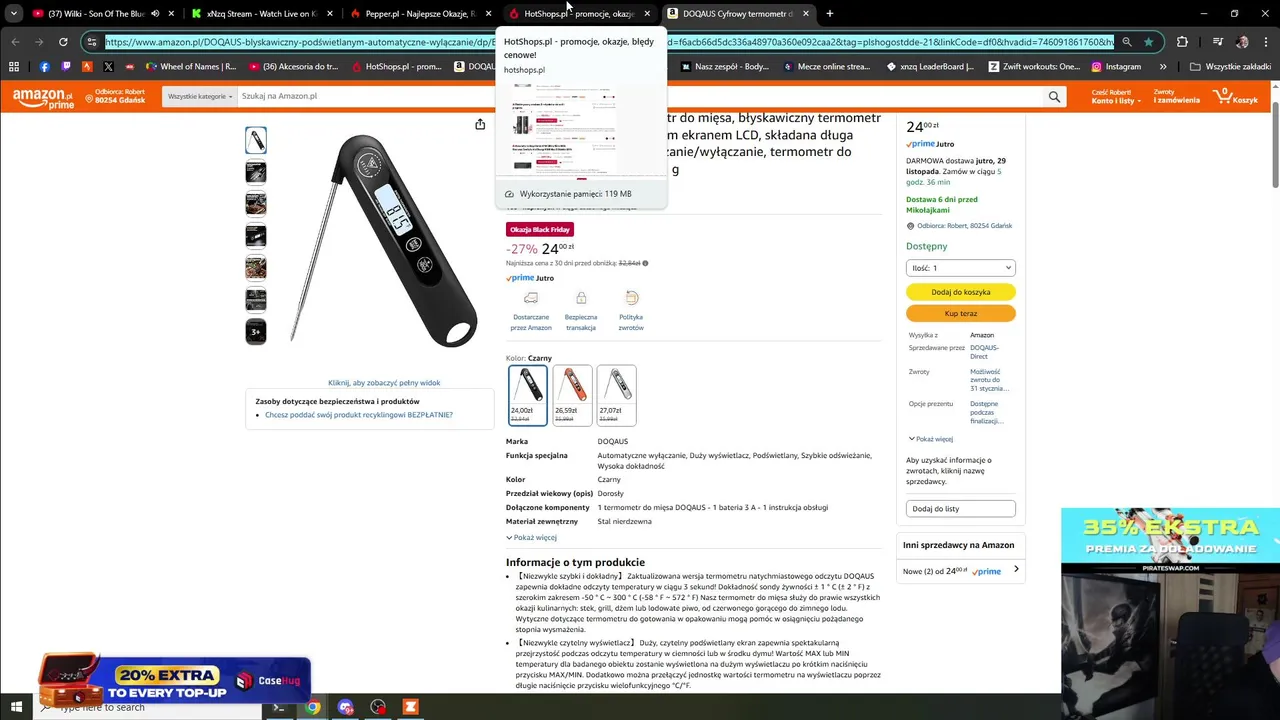Open Chrome extensions puzzle icon
The height and width of the screenshot is (720, 1280).
tap(1182, 42)
